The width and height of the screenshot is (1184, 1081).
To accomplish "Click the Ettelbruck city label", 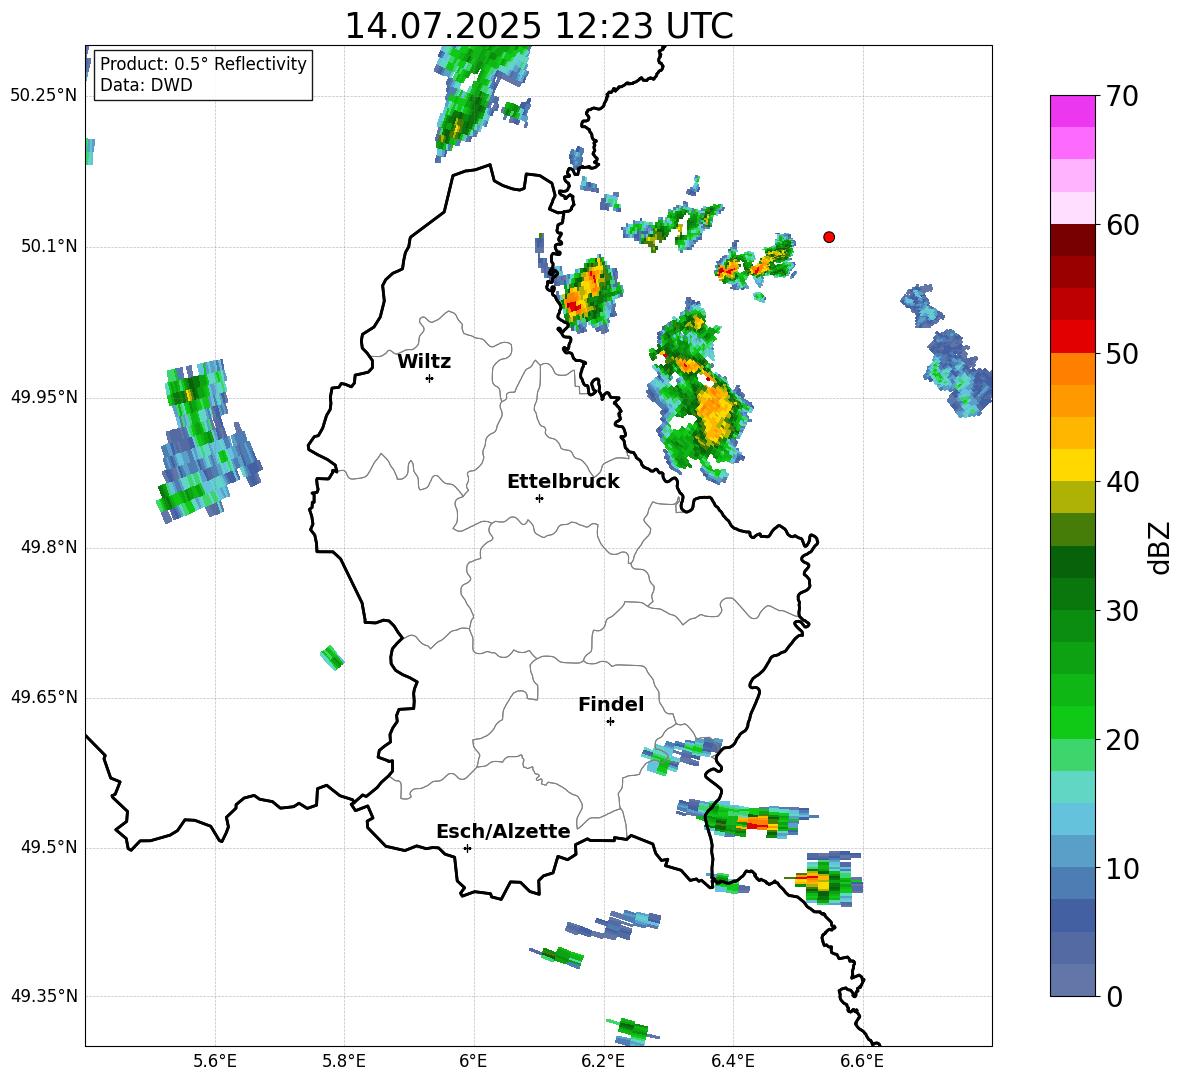I will click(x=563, y=482).
